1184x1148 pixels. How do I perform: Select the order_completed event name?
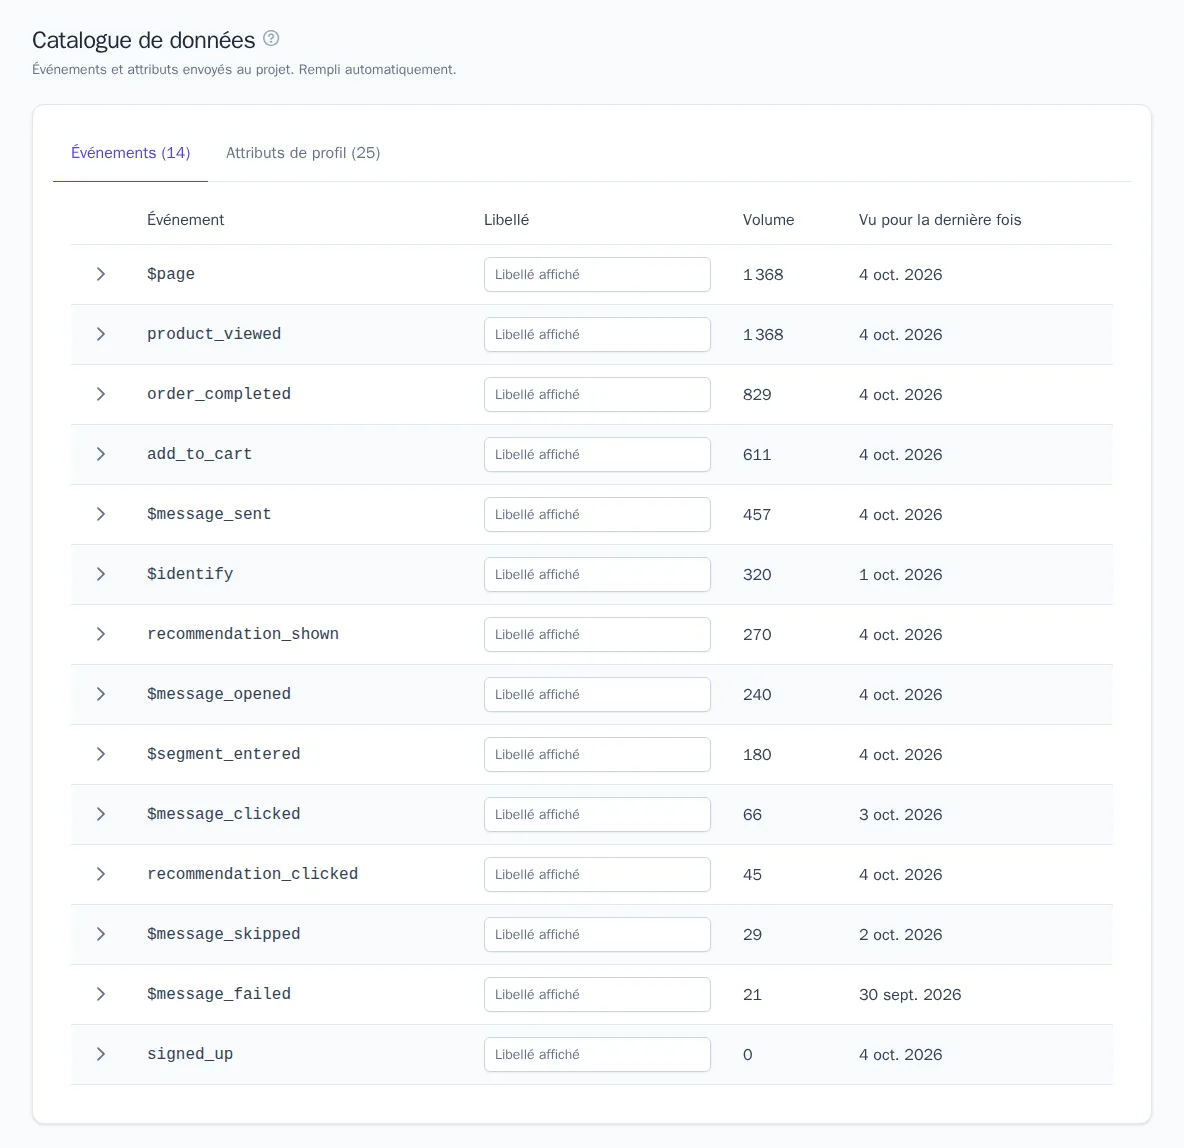click(x=219, y=394)
